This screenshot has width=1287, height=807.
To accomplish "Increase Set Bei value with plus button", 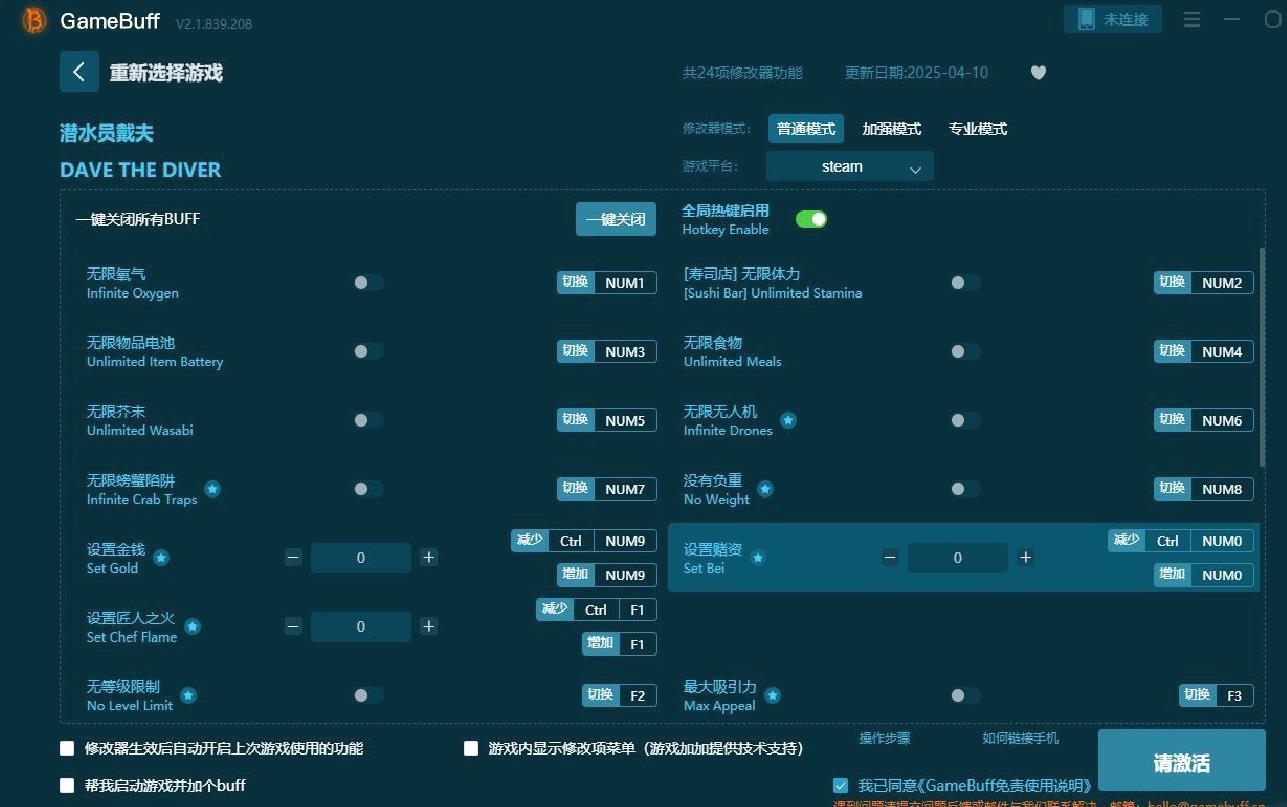I will (x=1026, y=557).
